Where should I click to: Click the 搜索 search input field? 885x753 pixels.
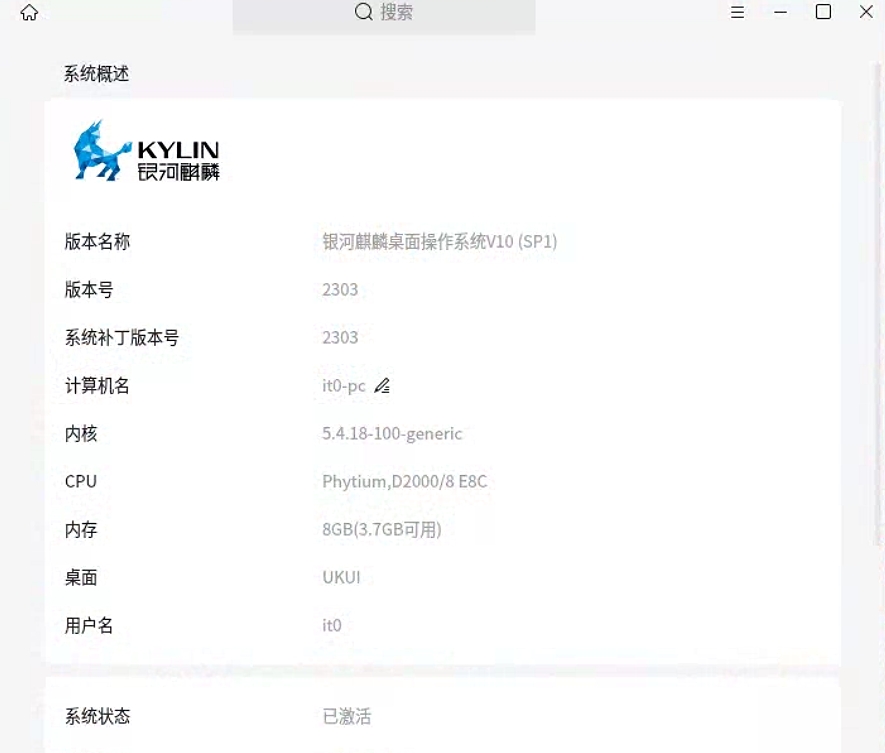[400, 13]
